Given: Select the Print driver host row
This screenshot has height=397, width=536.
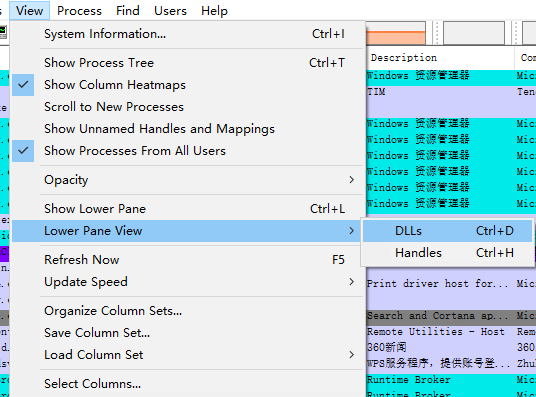Looking at the screenshot, I should click(451, 283).
